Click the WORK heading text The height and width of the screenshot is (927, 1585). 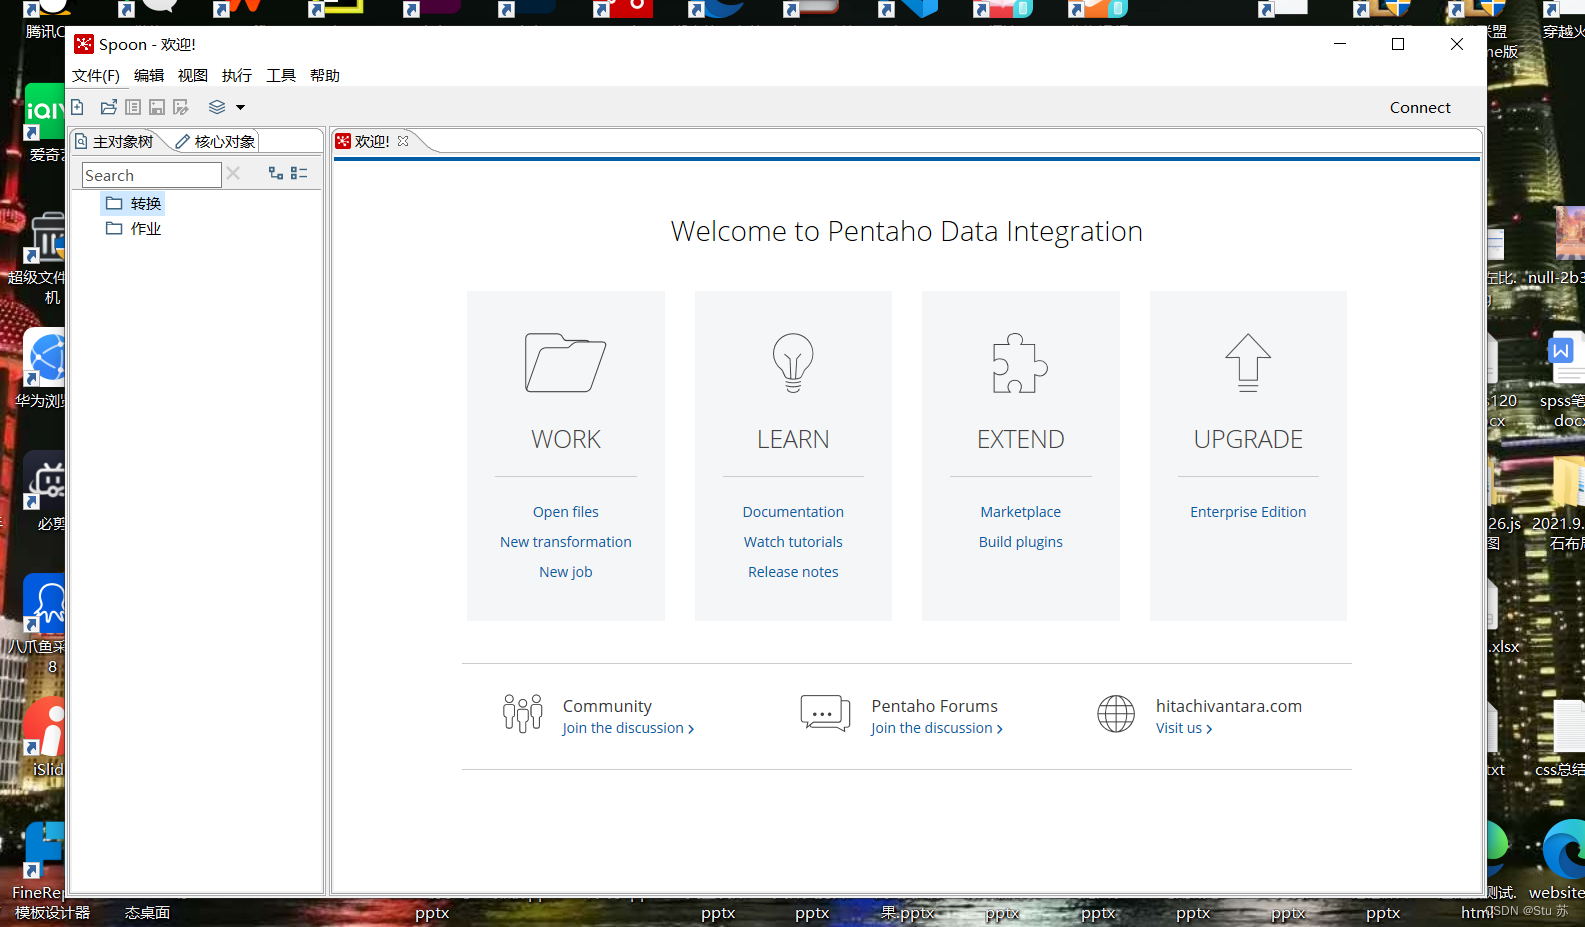tap(566, 439)
